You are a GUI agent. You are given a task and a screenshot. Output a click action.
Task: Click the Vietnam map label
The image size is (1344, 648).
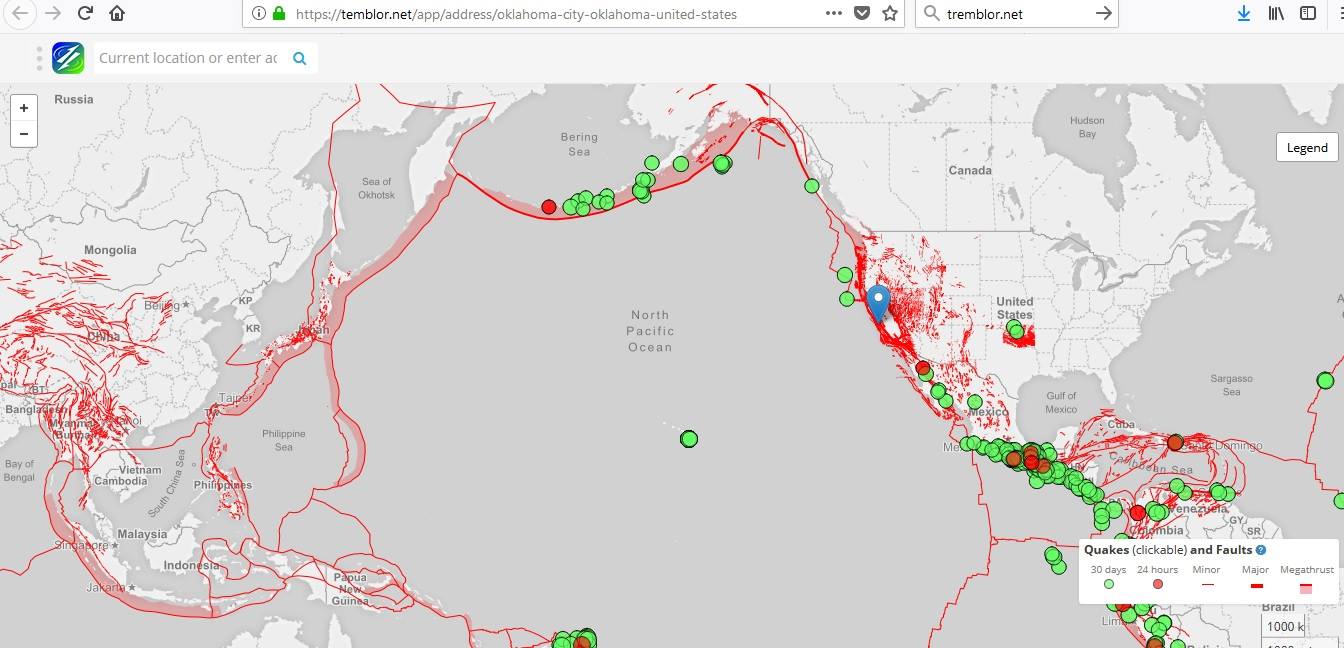click(140, 470)
